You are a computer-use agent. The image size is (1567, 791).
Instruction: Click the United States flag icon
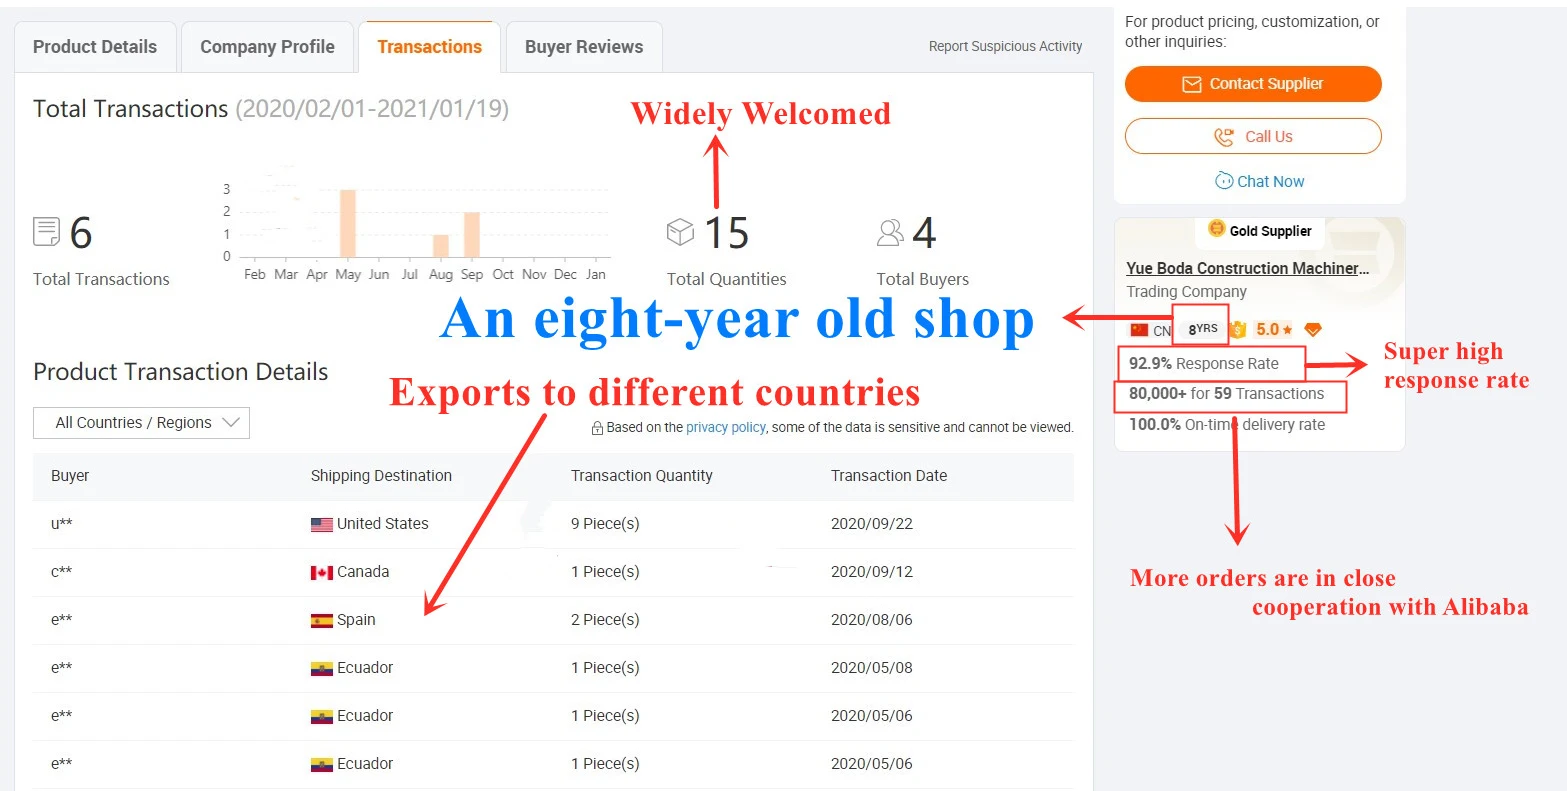coord(321,524)
